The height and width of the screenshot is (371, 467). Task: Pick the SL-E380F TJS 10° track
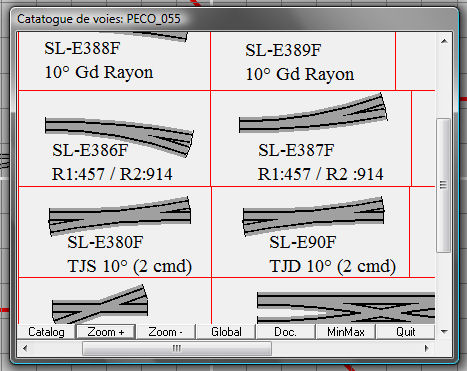click(115, 232)
